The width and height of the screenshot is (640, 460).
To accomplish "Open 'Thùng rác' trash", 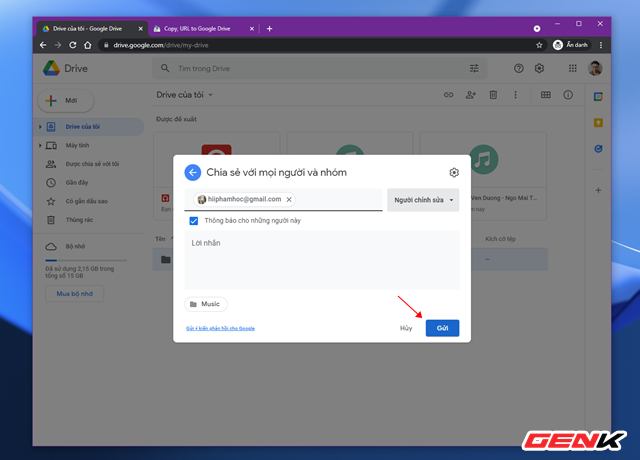I will point(79,220).
